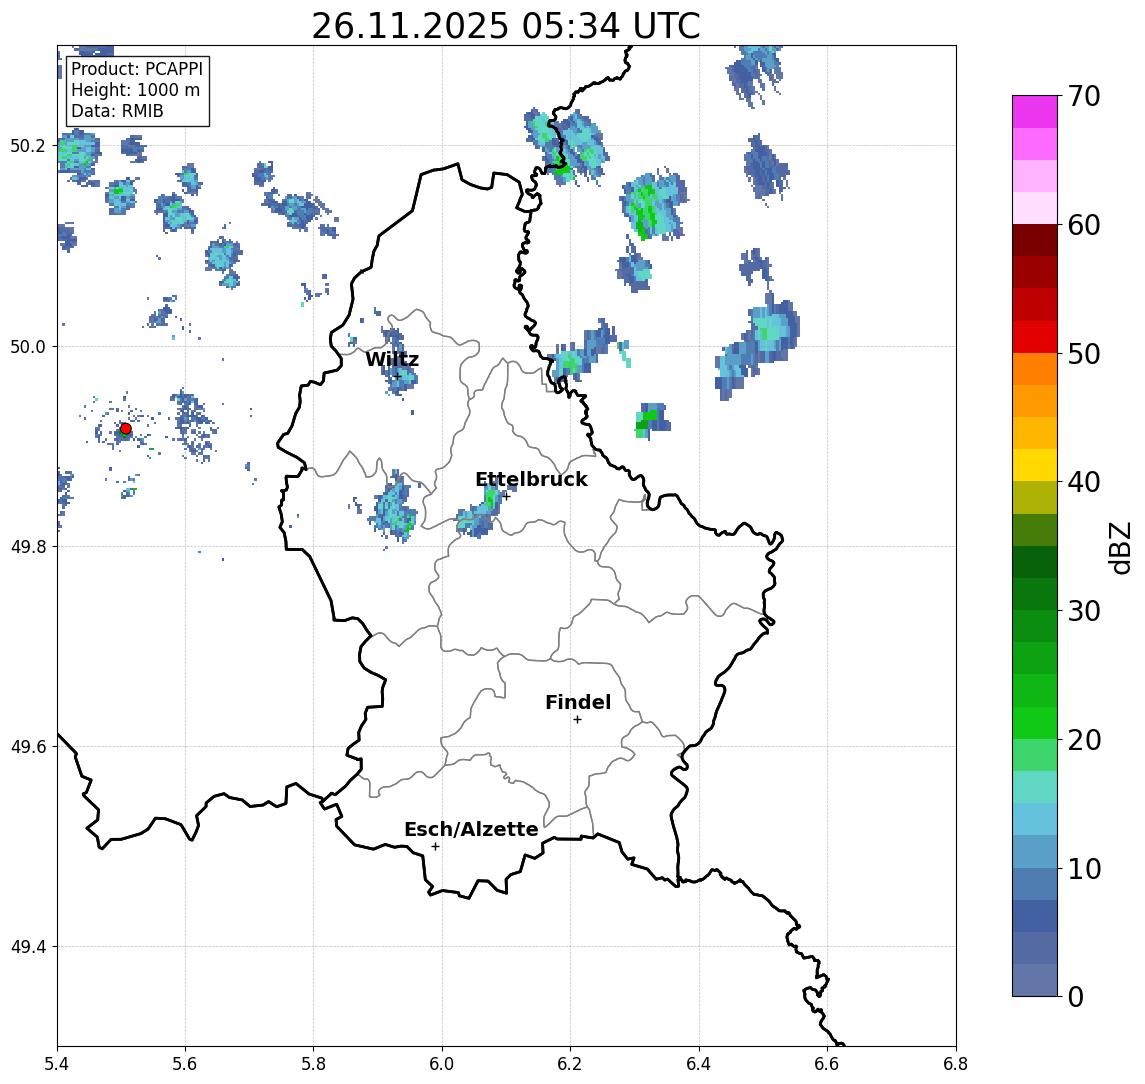Click the 20 dBZ colorbar tick label
This screenshot has height=1084, width=1145.
[1084, 739]
